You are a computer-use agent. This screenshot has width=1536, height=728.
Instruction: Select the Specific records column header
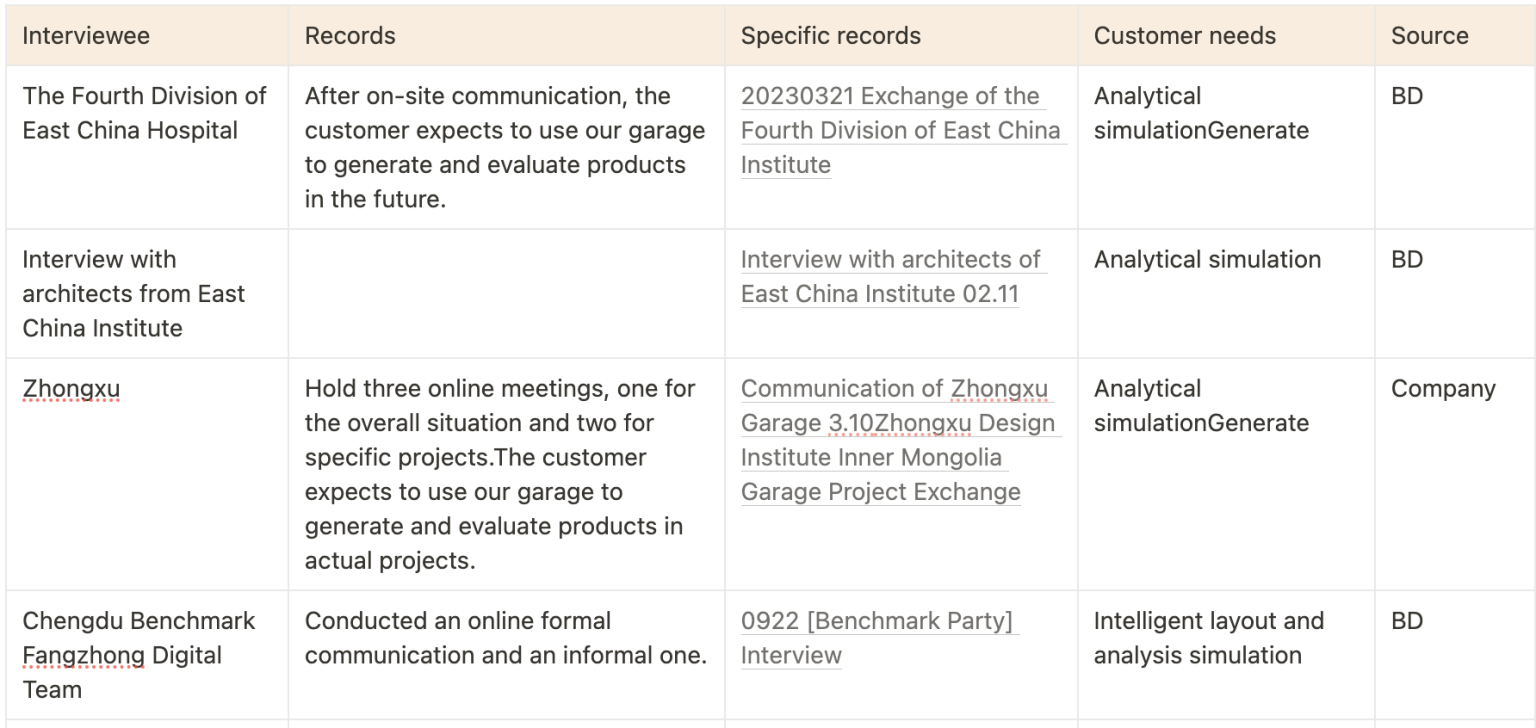[x=830, y=36]
